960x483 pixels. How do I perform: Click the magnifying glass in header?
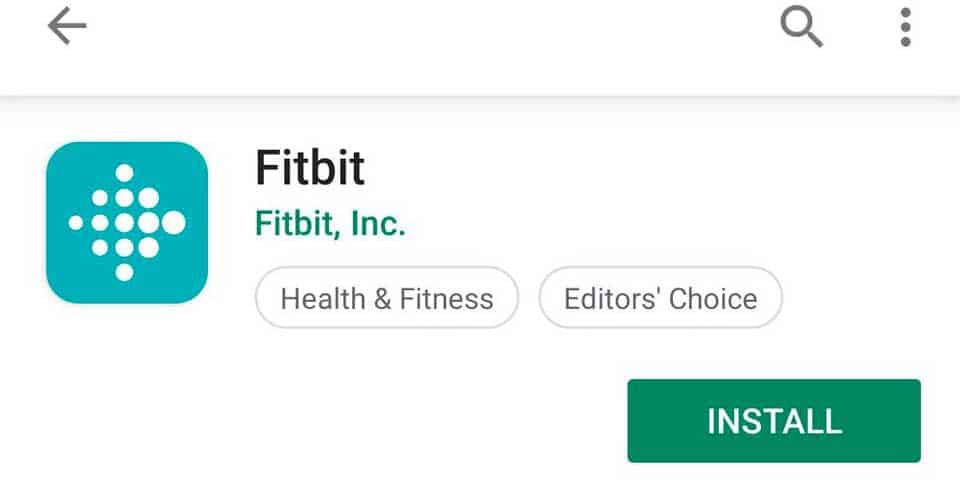tap(801, 28)
